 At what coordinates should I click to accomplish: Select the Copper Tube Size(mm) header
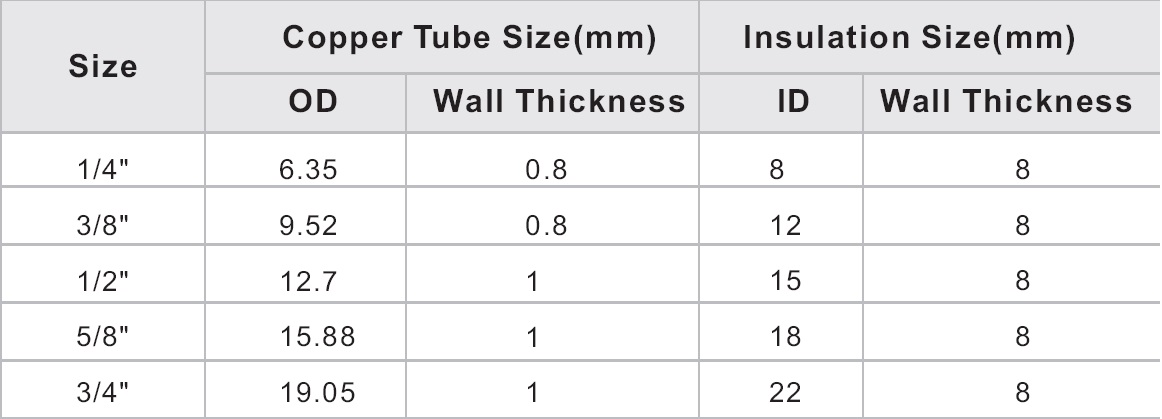point(470,38)
